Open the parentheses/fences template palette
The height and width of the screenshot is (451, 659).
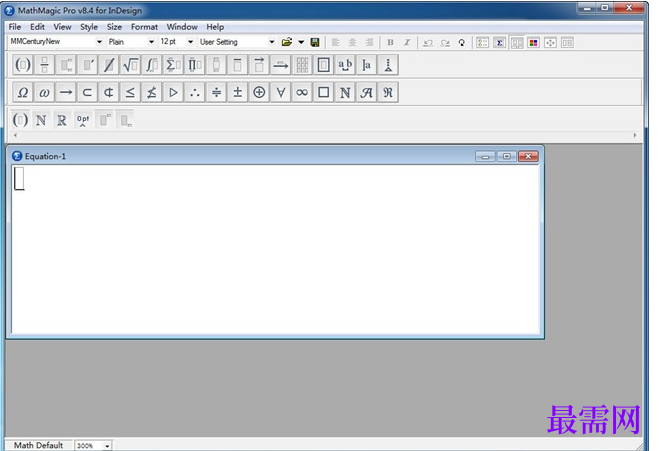23,65
